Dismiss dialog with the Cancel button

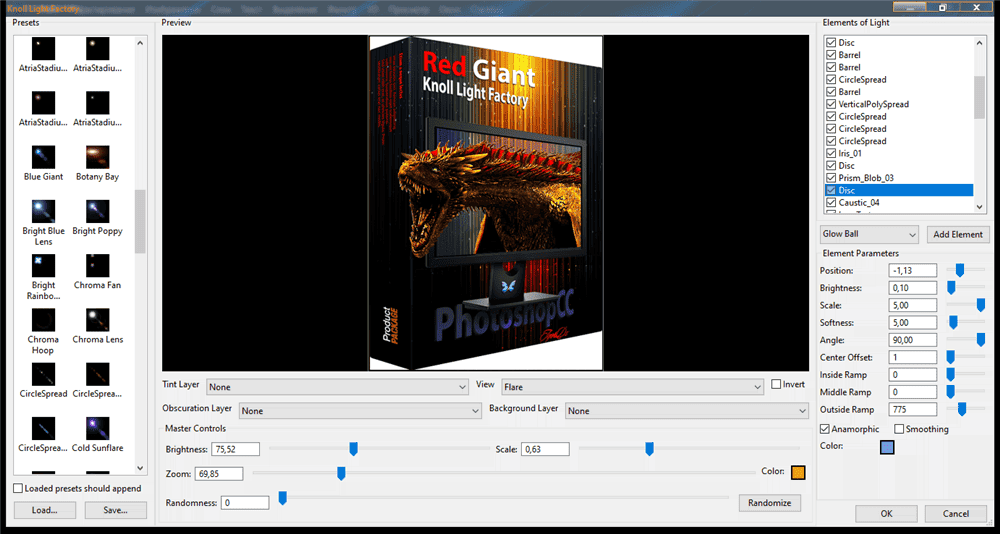pos(955,514)
